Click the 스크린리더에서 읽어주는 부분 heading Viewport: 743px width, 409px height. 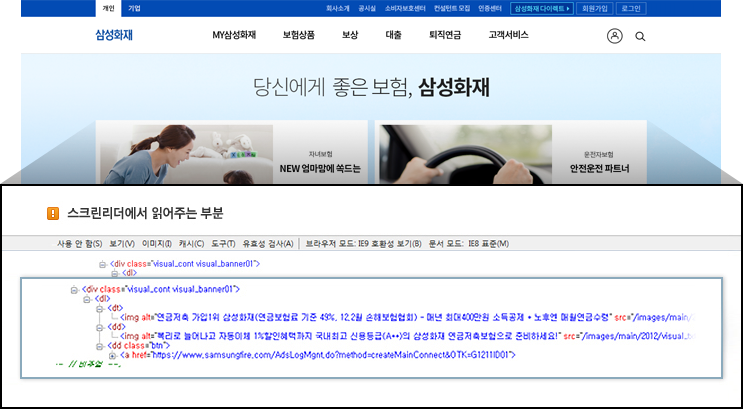[x=145, y=214]
